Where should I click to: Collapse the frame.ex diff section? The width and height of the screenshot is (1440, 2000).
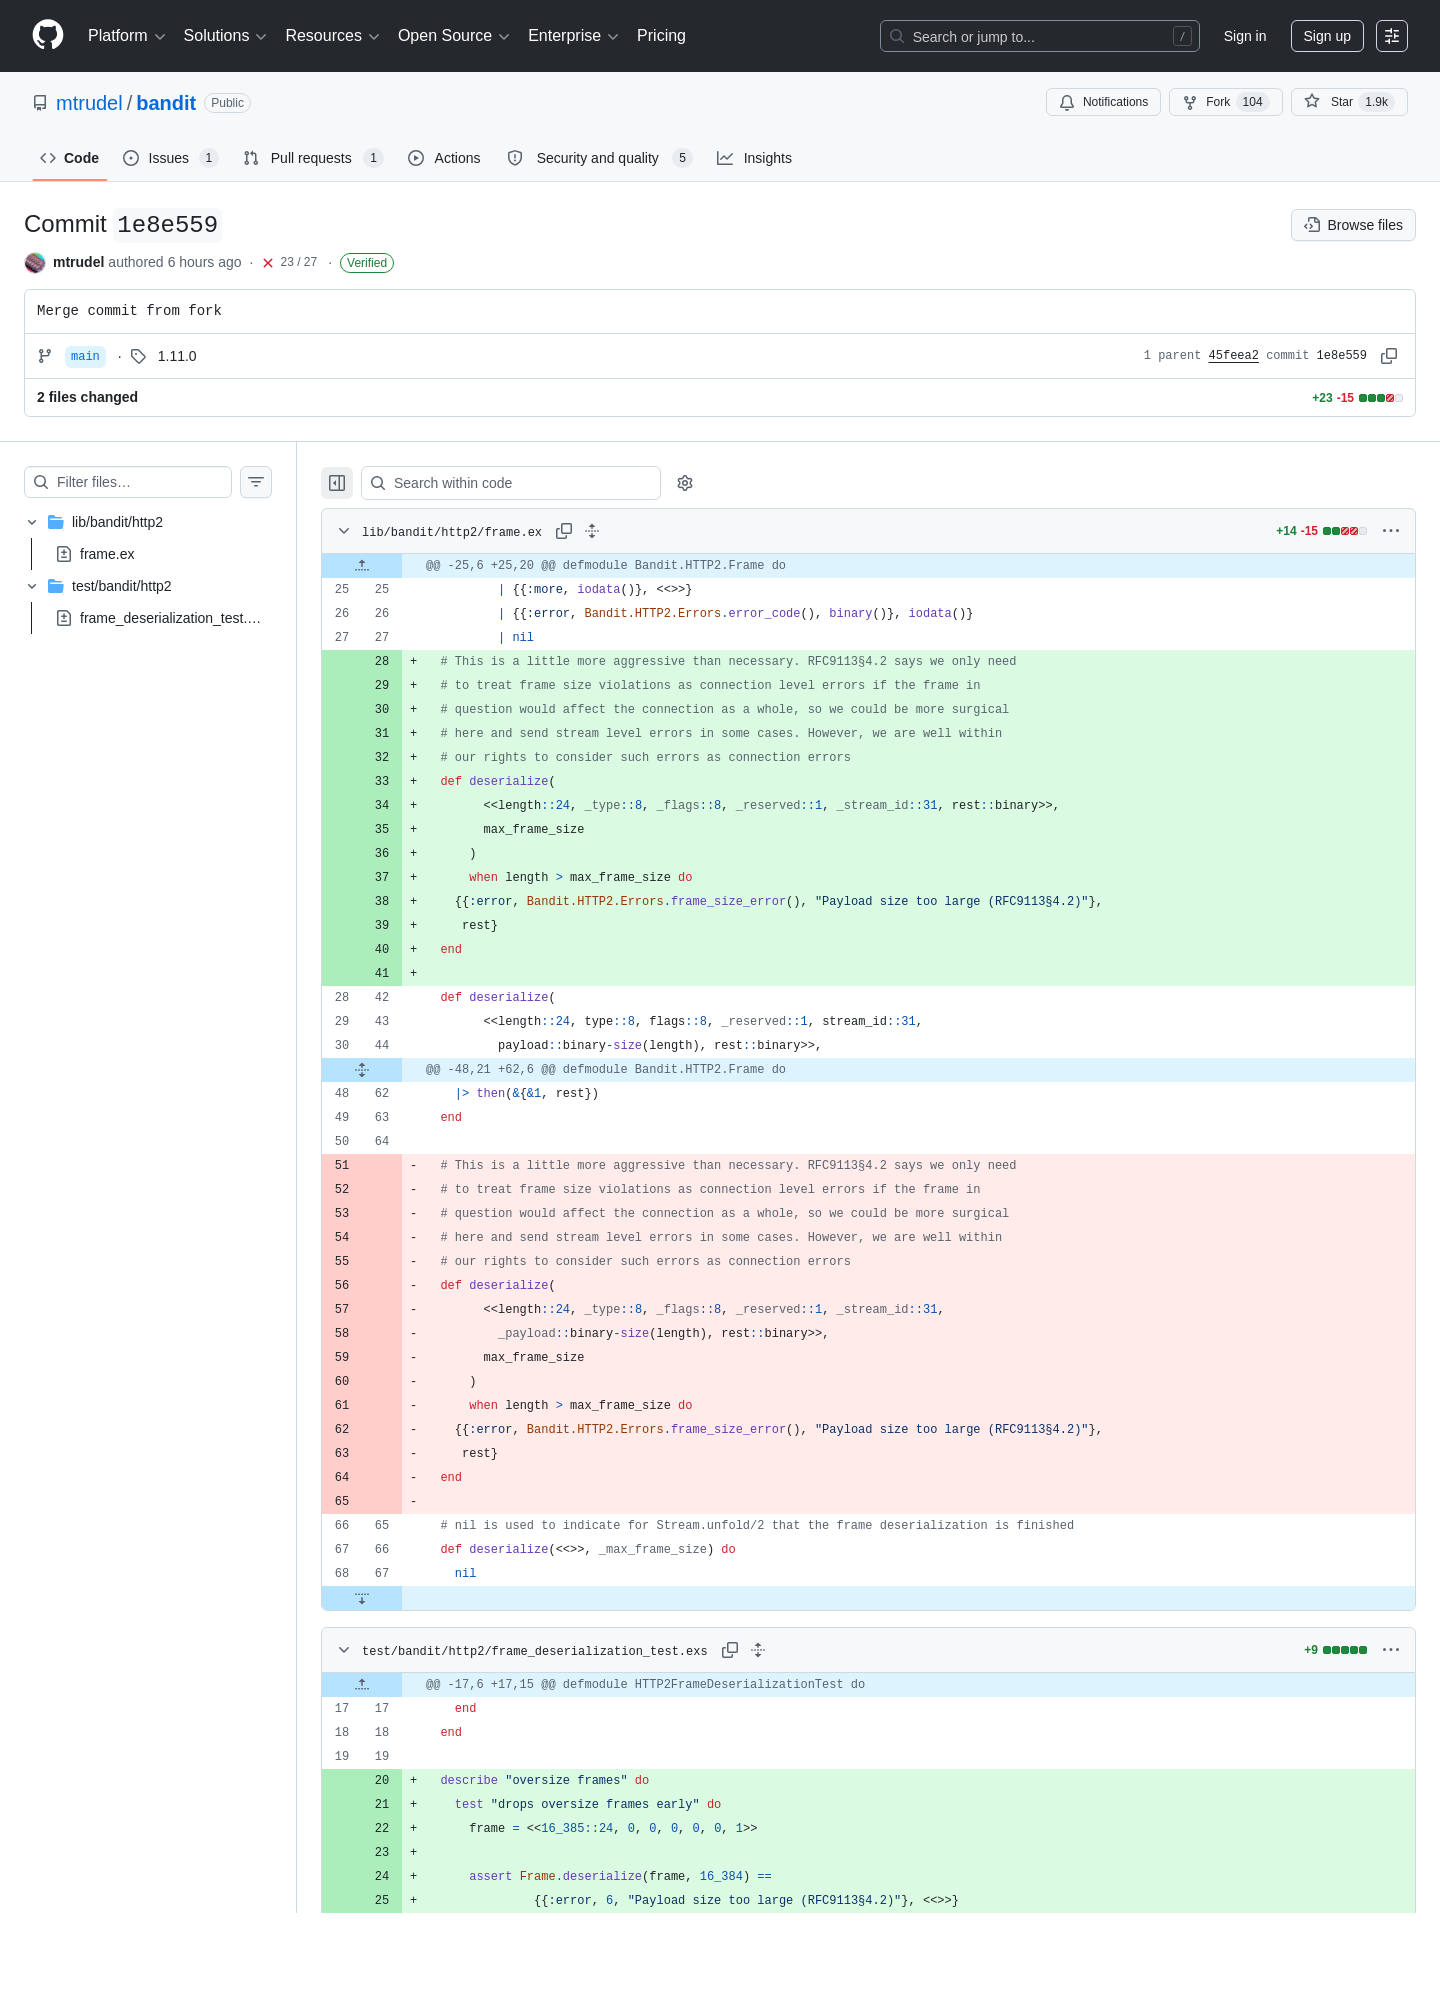(x=344, y=531)
